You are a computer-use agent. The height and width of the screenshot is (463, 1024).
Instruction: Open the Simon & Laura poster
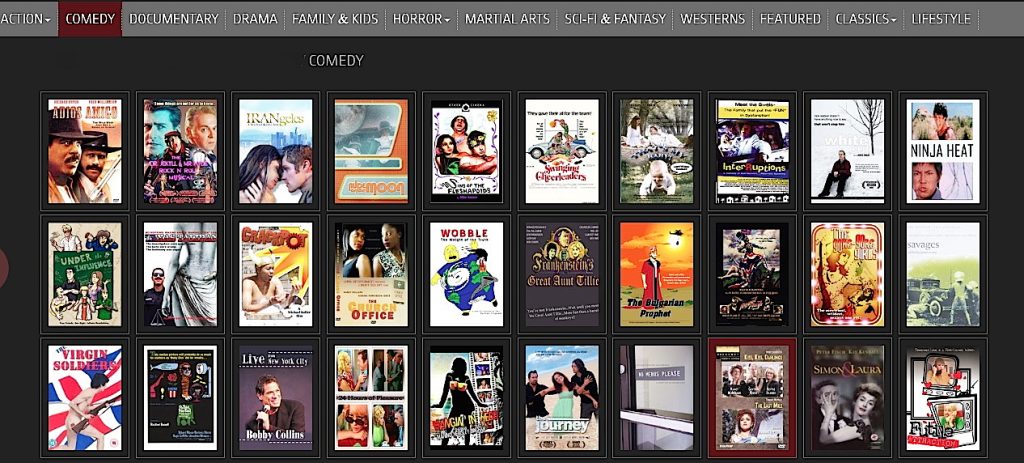pos(847,397)
